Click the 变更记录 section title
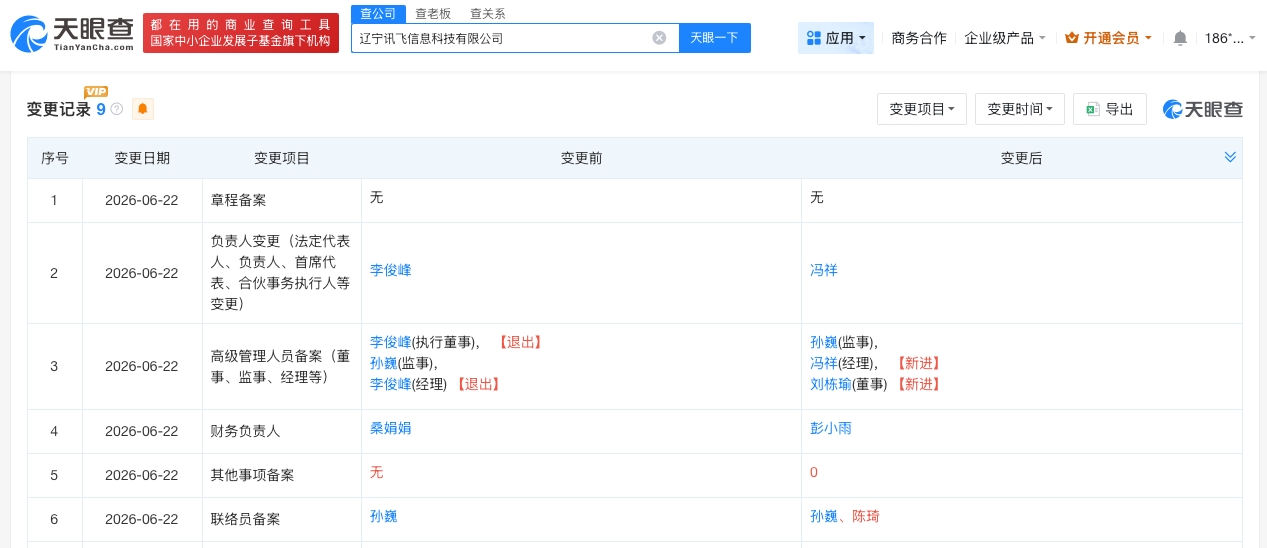Image resolution: width=1267 pixels, height=548 pixels. [59, 110]
